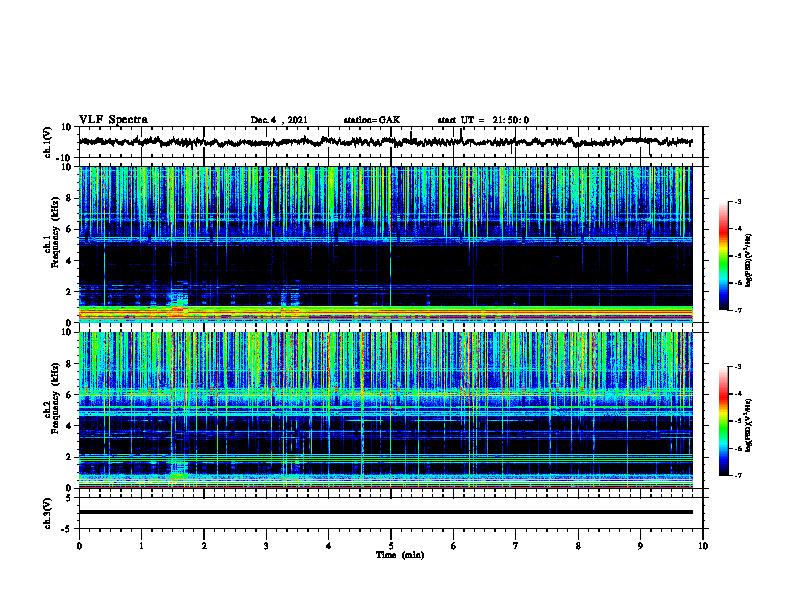Click the "6" kHz tick on ch.2 spectrogram
792x612 pixels.
pyautogui.click(x=70, y=395)
